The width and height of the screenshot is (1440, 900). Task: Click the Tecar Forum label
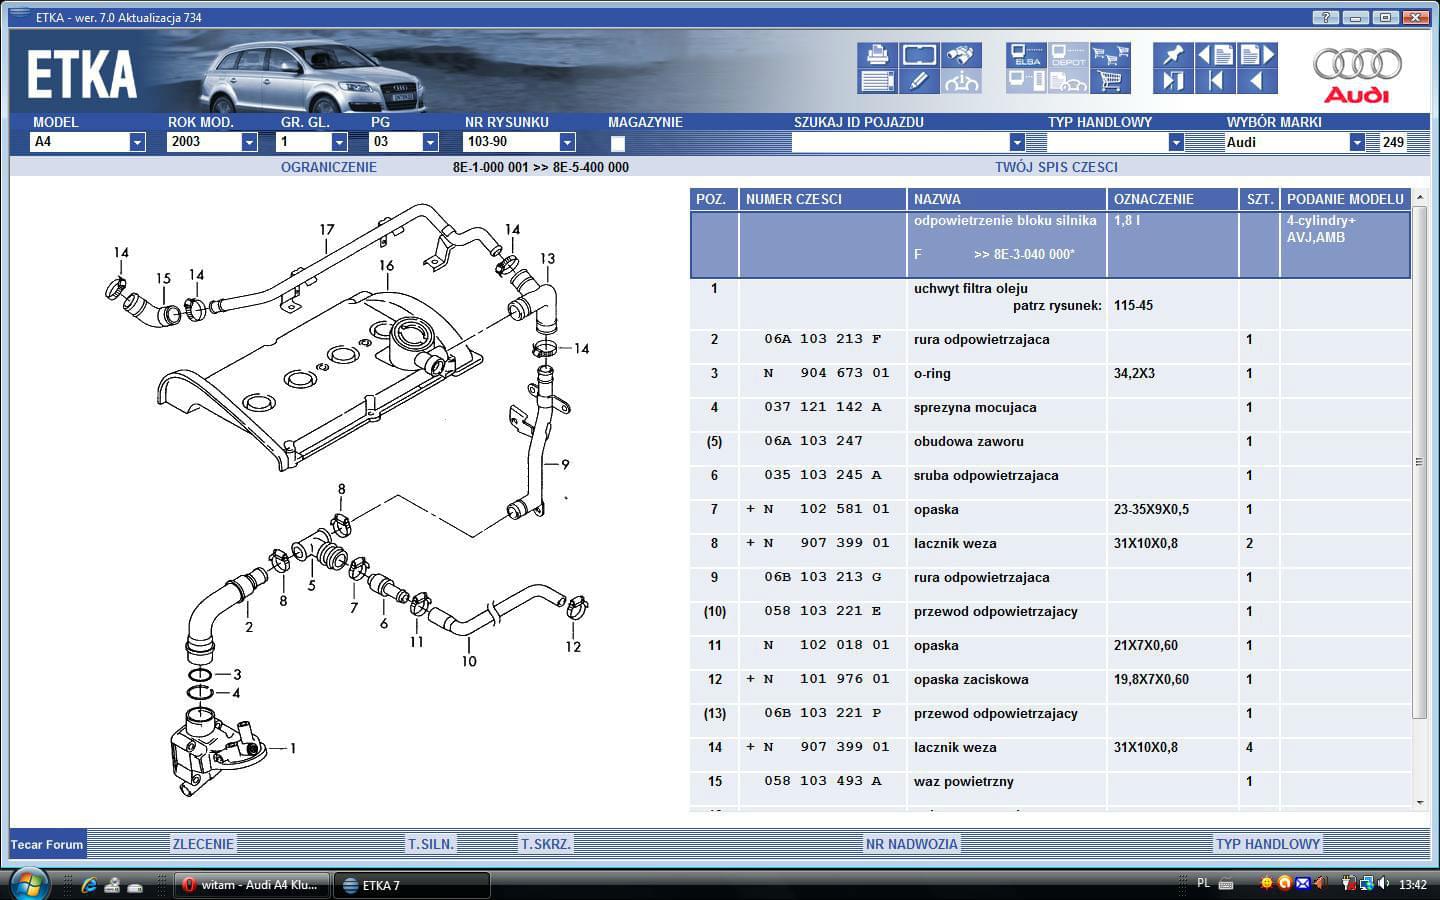pos(47,845)
